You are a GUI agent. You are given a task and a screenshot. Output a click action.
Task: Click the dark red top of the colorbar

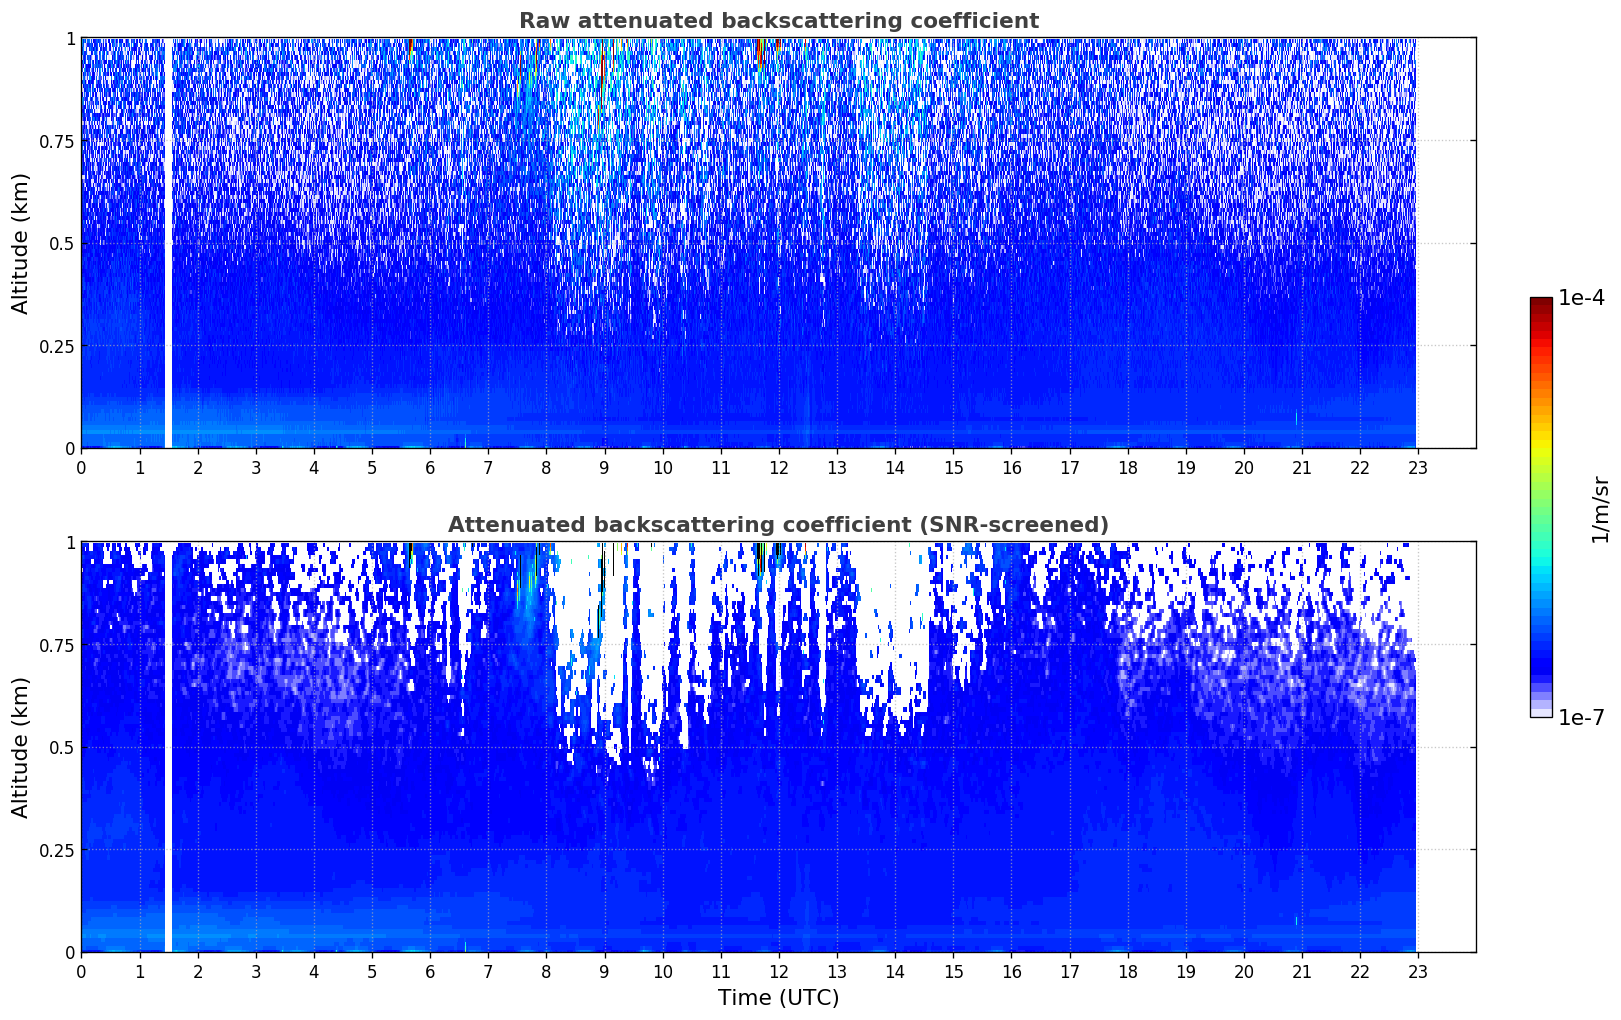coord(1541,304)
